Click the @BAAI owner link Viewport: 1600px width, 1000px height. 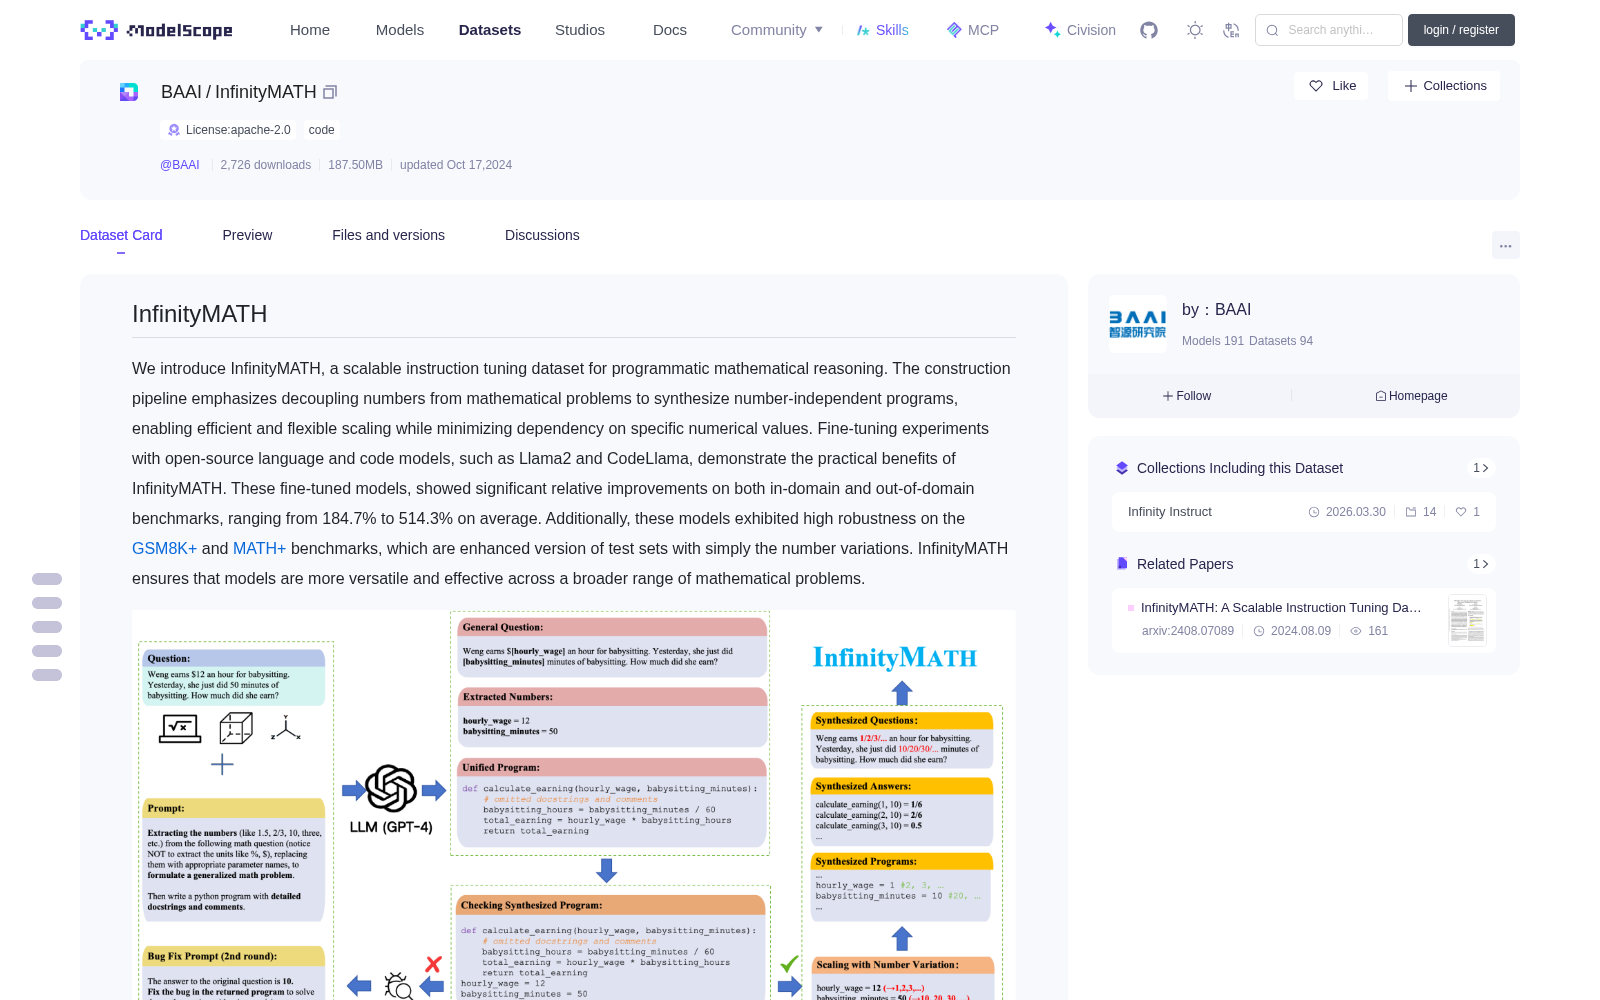point(180,165)
